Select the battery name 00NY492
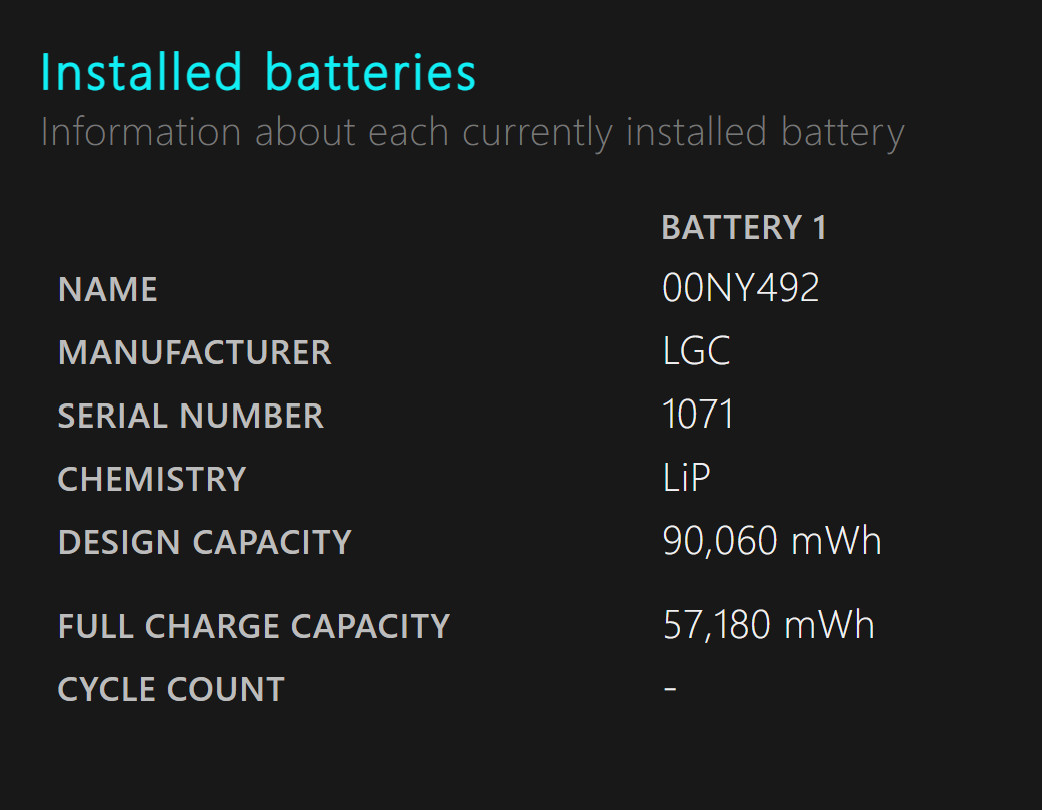The image size is (1042, 810). click(x=741, y=288)
